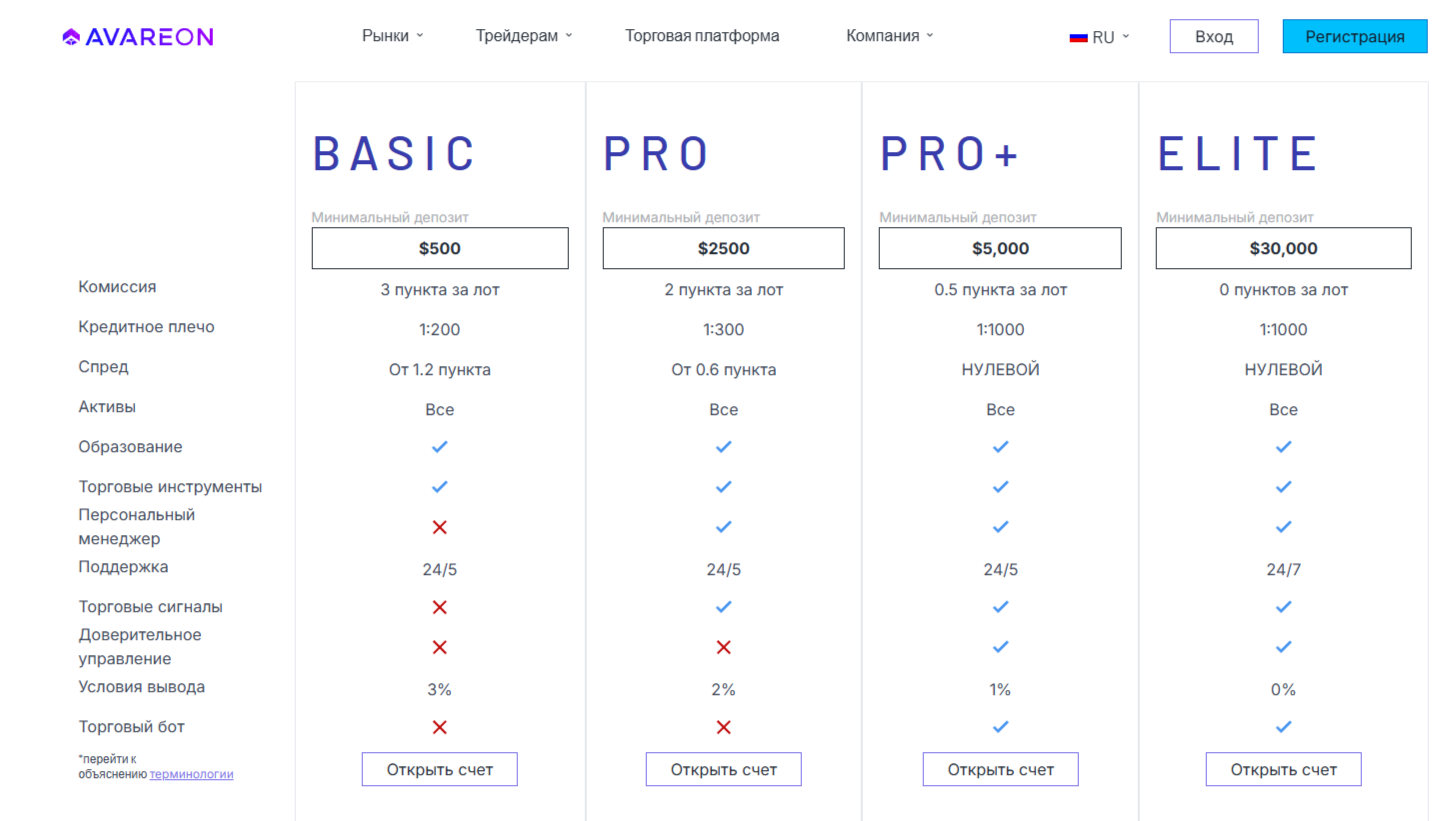Open the RU language selector
The height and width of the screenshot is (821, 1452).
tap(1100, 37)
